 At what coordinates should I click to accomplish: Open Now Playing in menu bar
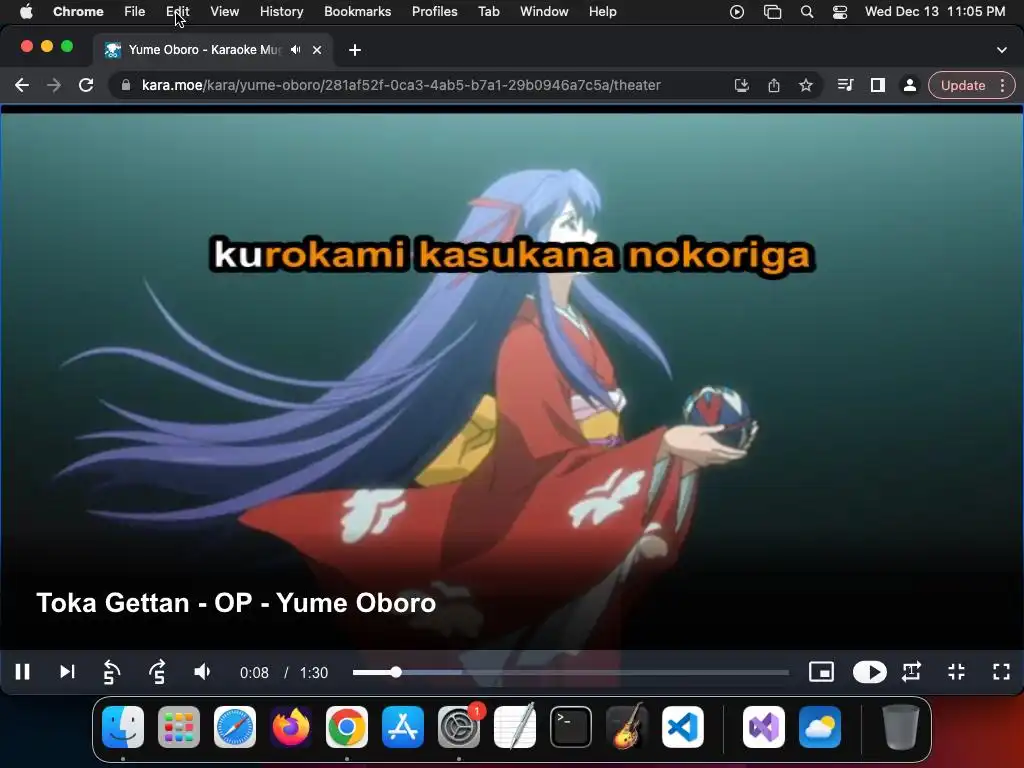click(737, 12)
